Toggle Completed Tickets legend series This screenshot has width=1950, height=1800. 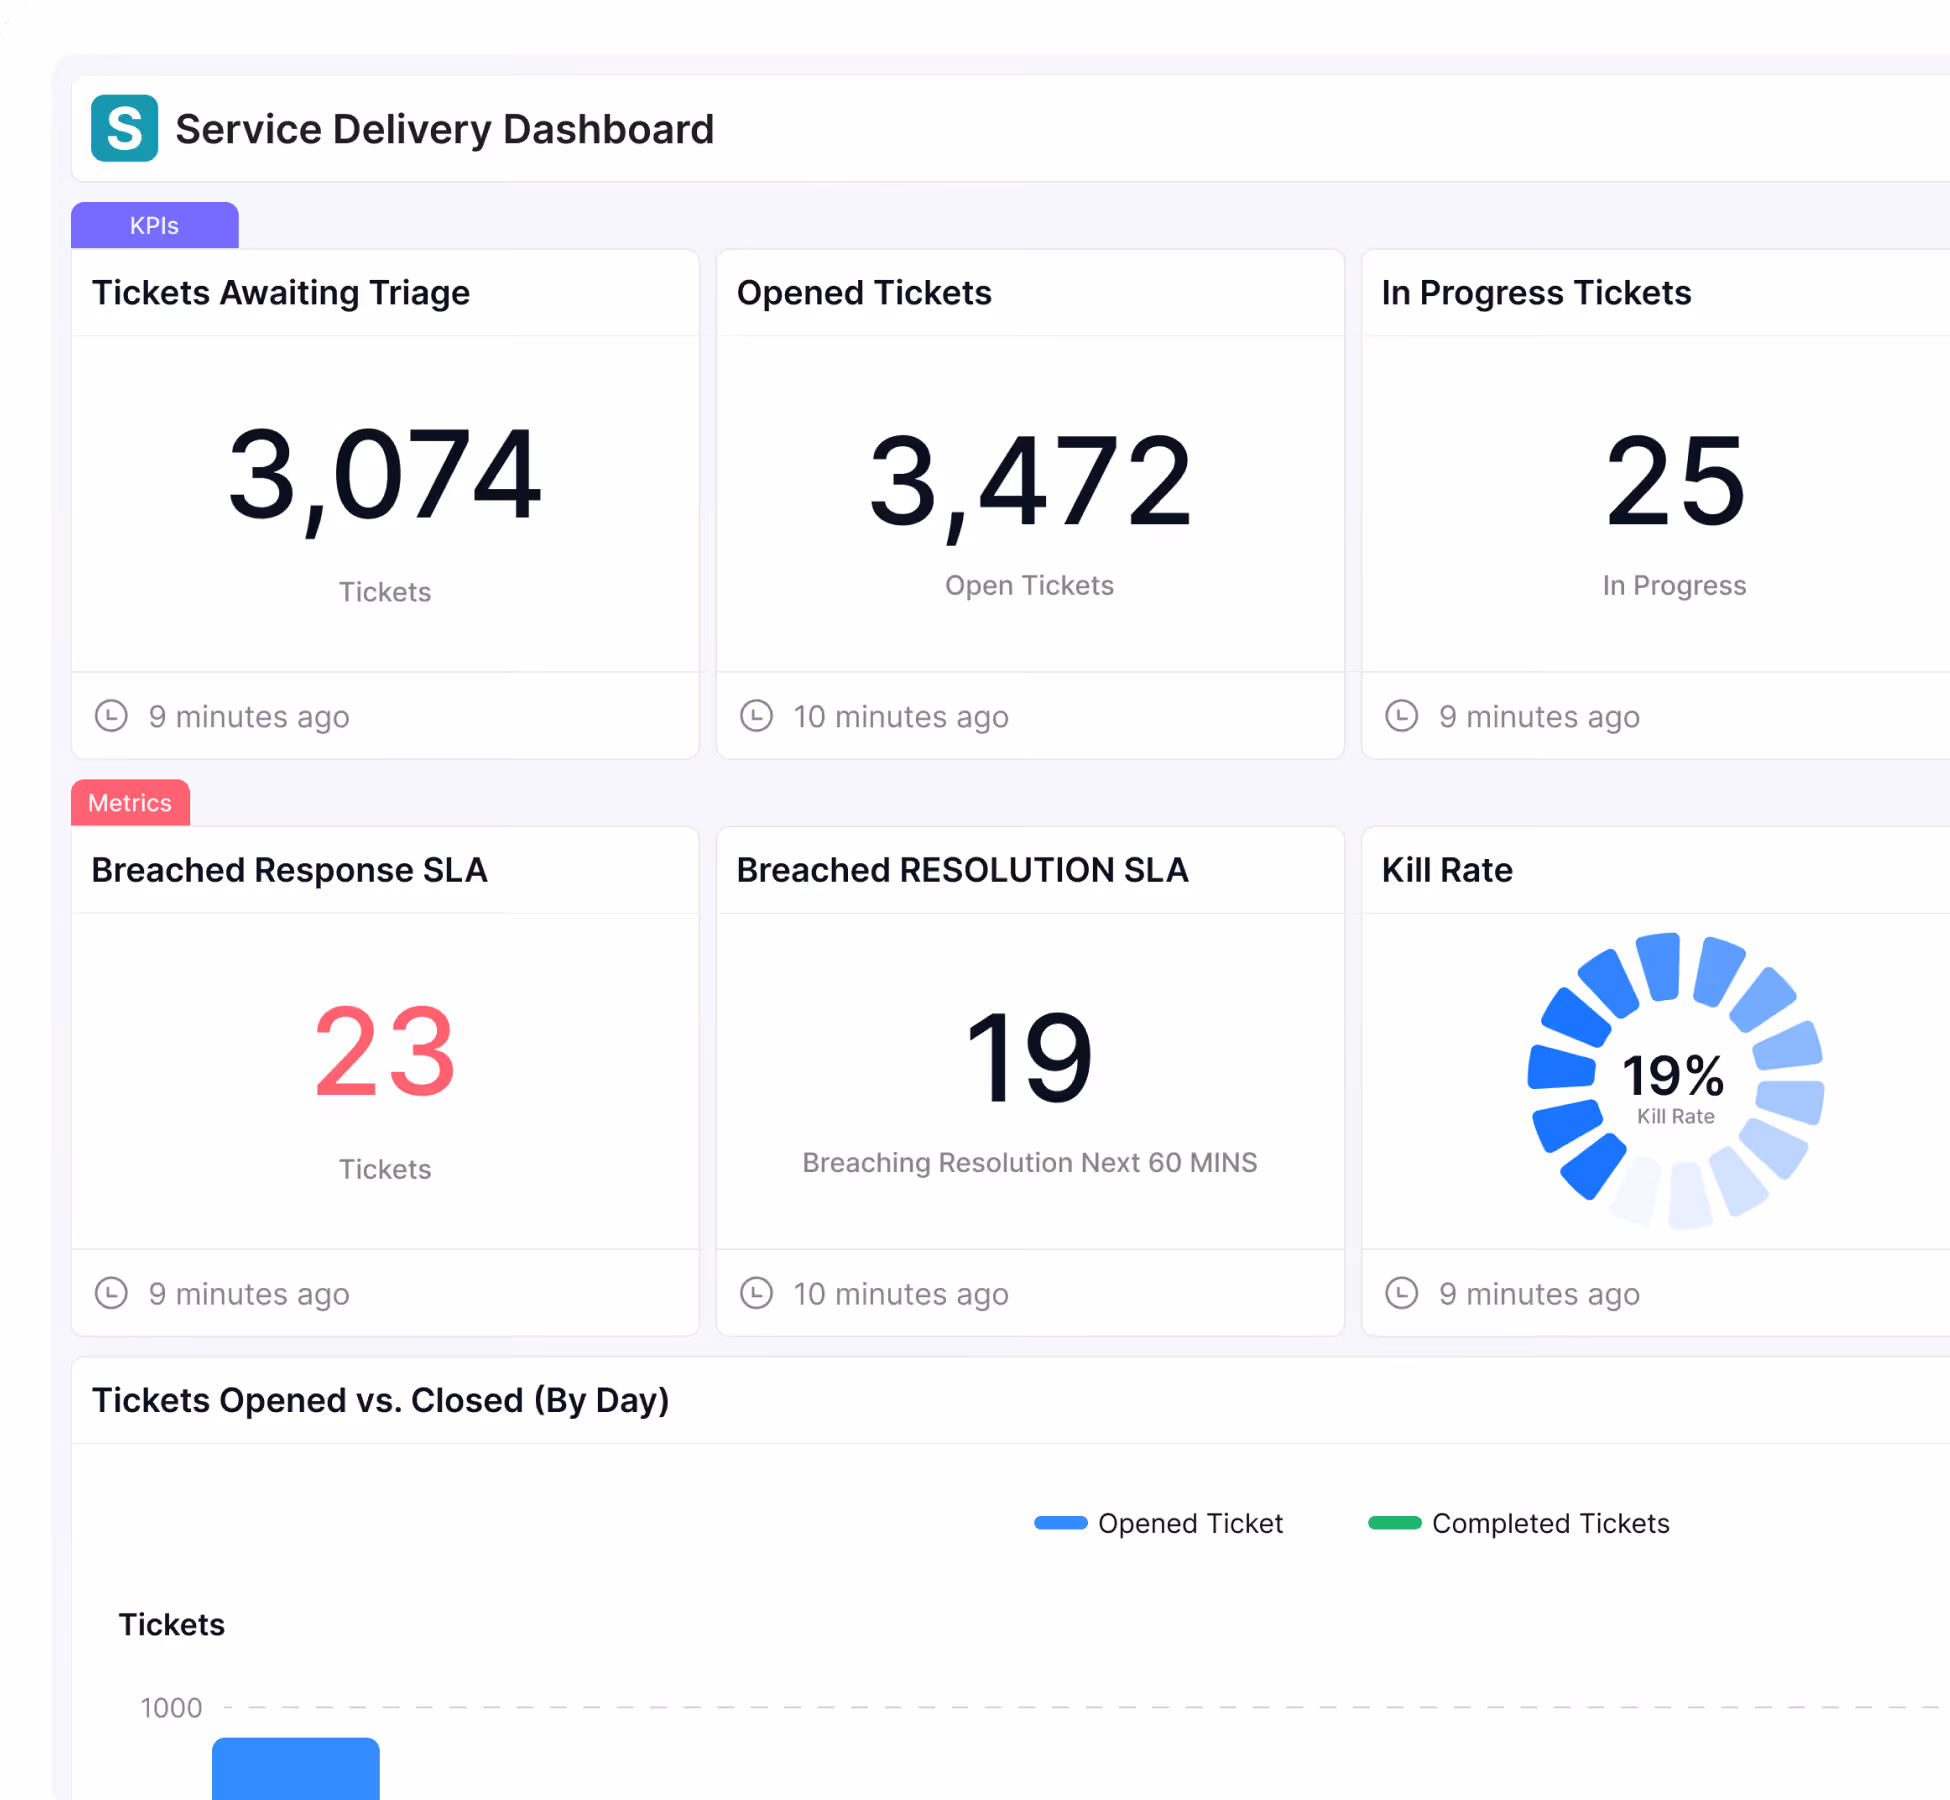1519,1523
